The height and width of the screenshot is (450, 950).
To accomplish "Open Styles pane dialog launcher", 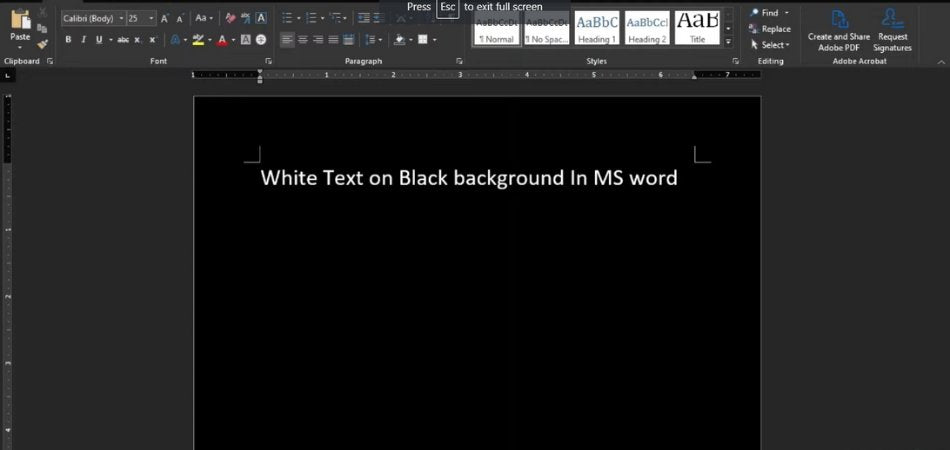I will pyautogui.click(x=736, y=61).
